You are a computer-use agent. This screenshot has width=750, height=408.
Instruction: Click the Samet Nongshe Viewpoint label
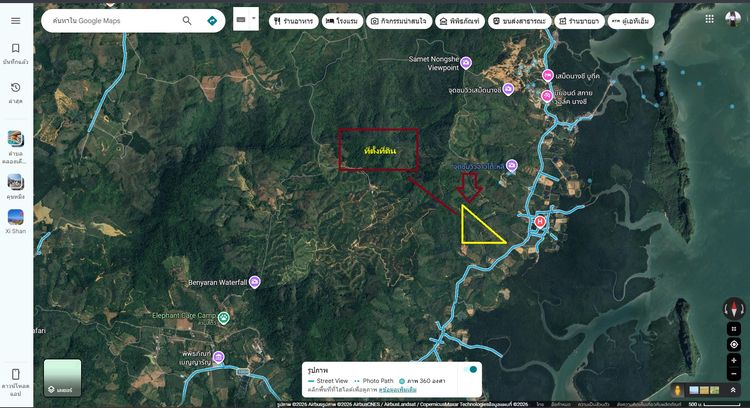[x=434, y=63]
